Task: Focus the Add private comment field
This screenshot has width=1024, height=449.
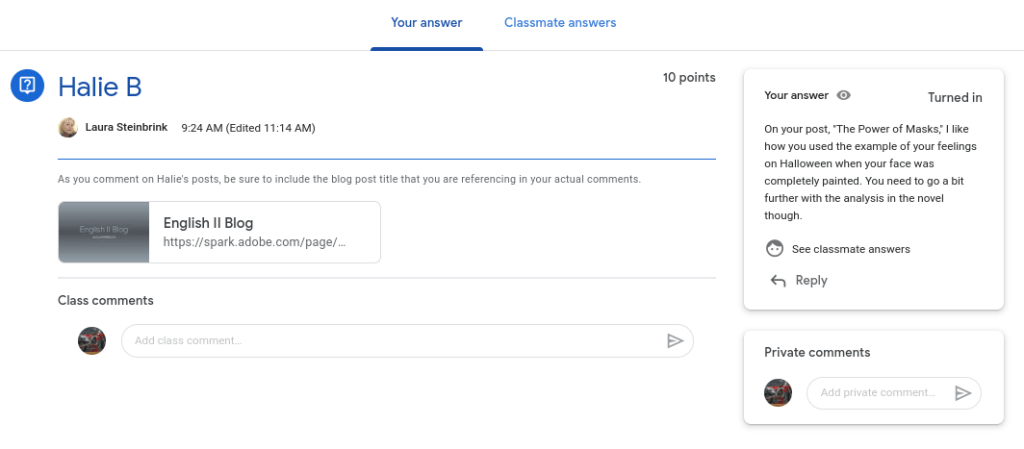Action: point(878,393)
